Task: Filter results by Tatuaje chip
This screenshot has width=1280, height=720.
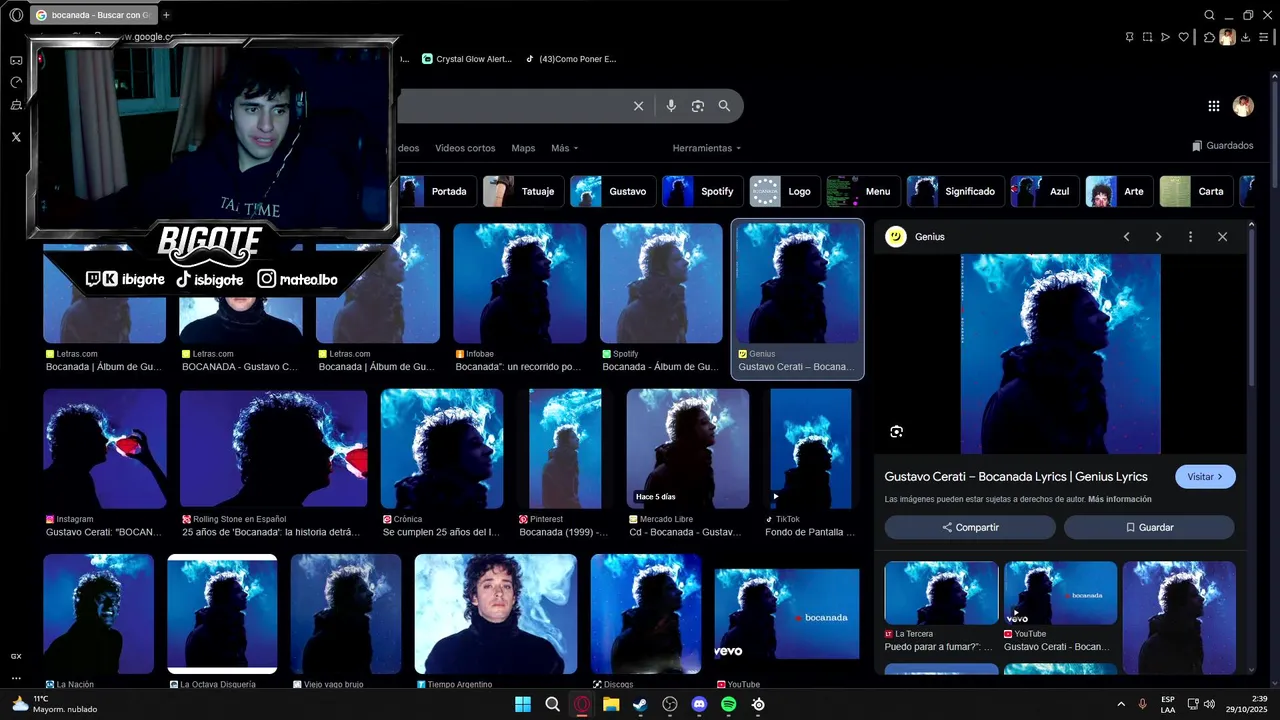Action: point(523,191)
